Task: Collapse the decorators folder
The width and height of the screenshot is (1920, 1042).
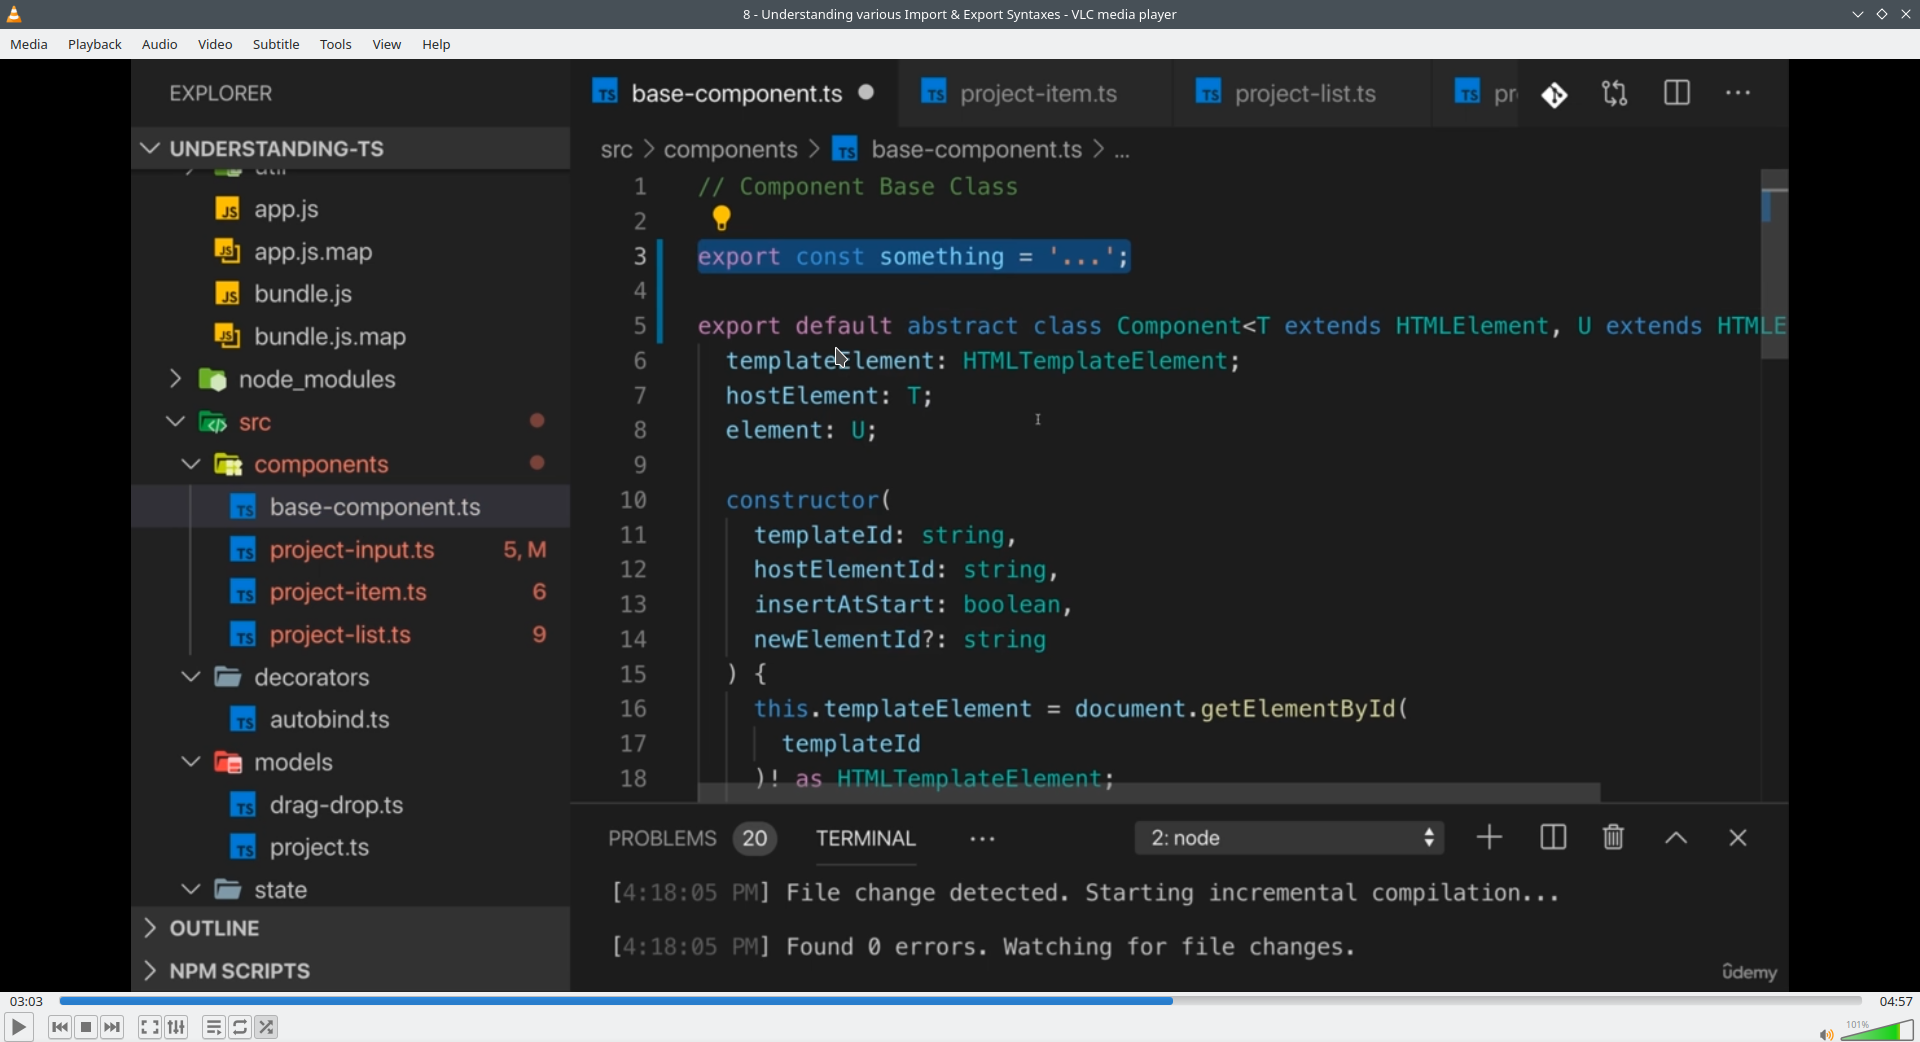Action: click(x=191, y=677)
